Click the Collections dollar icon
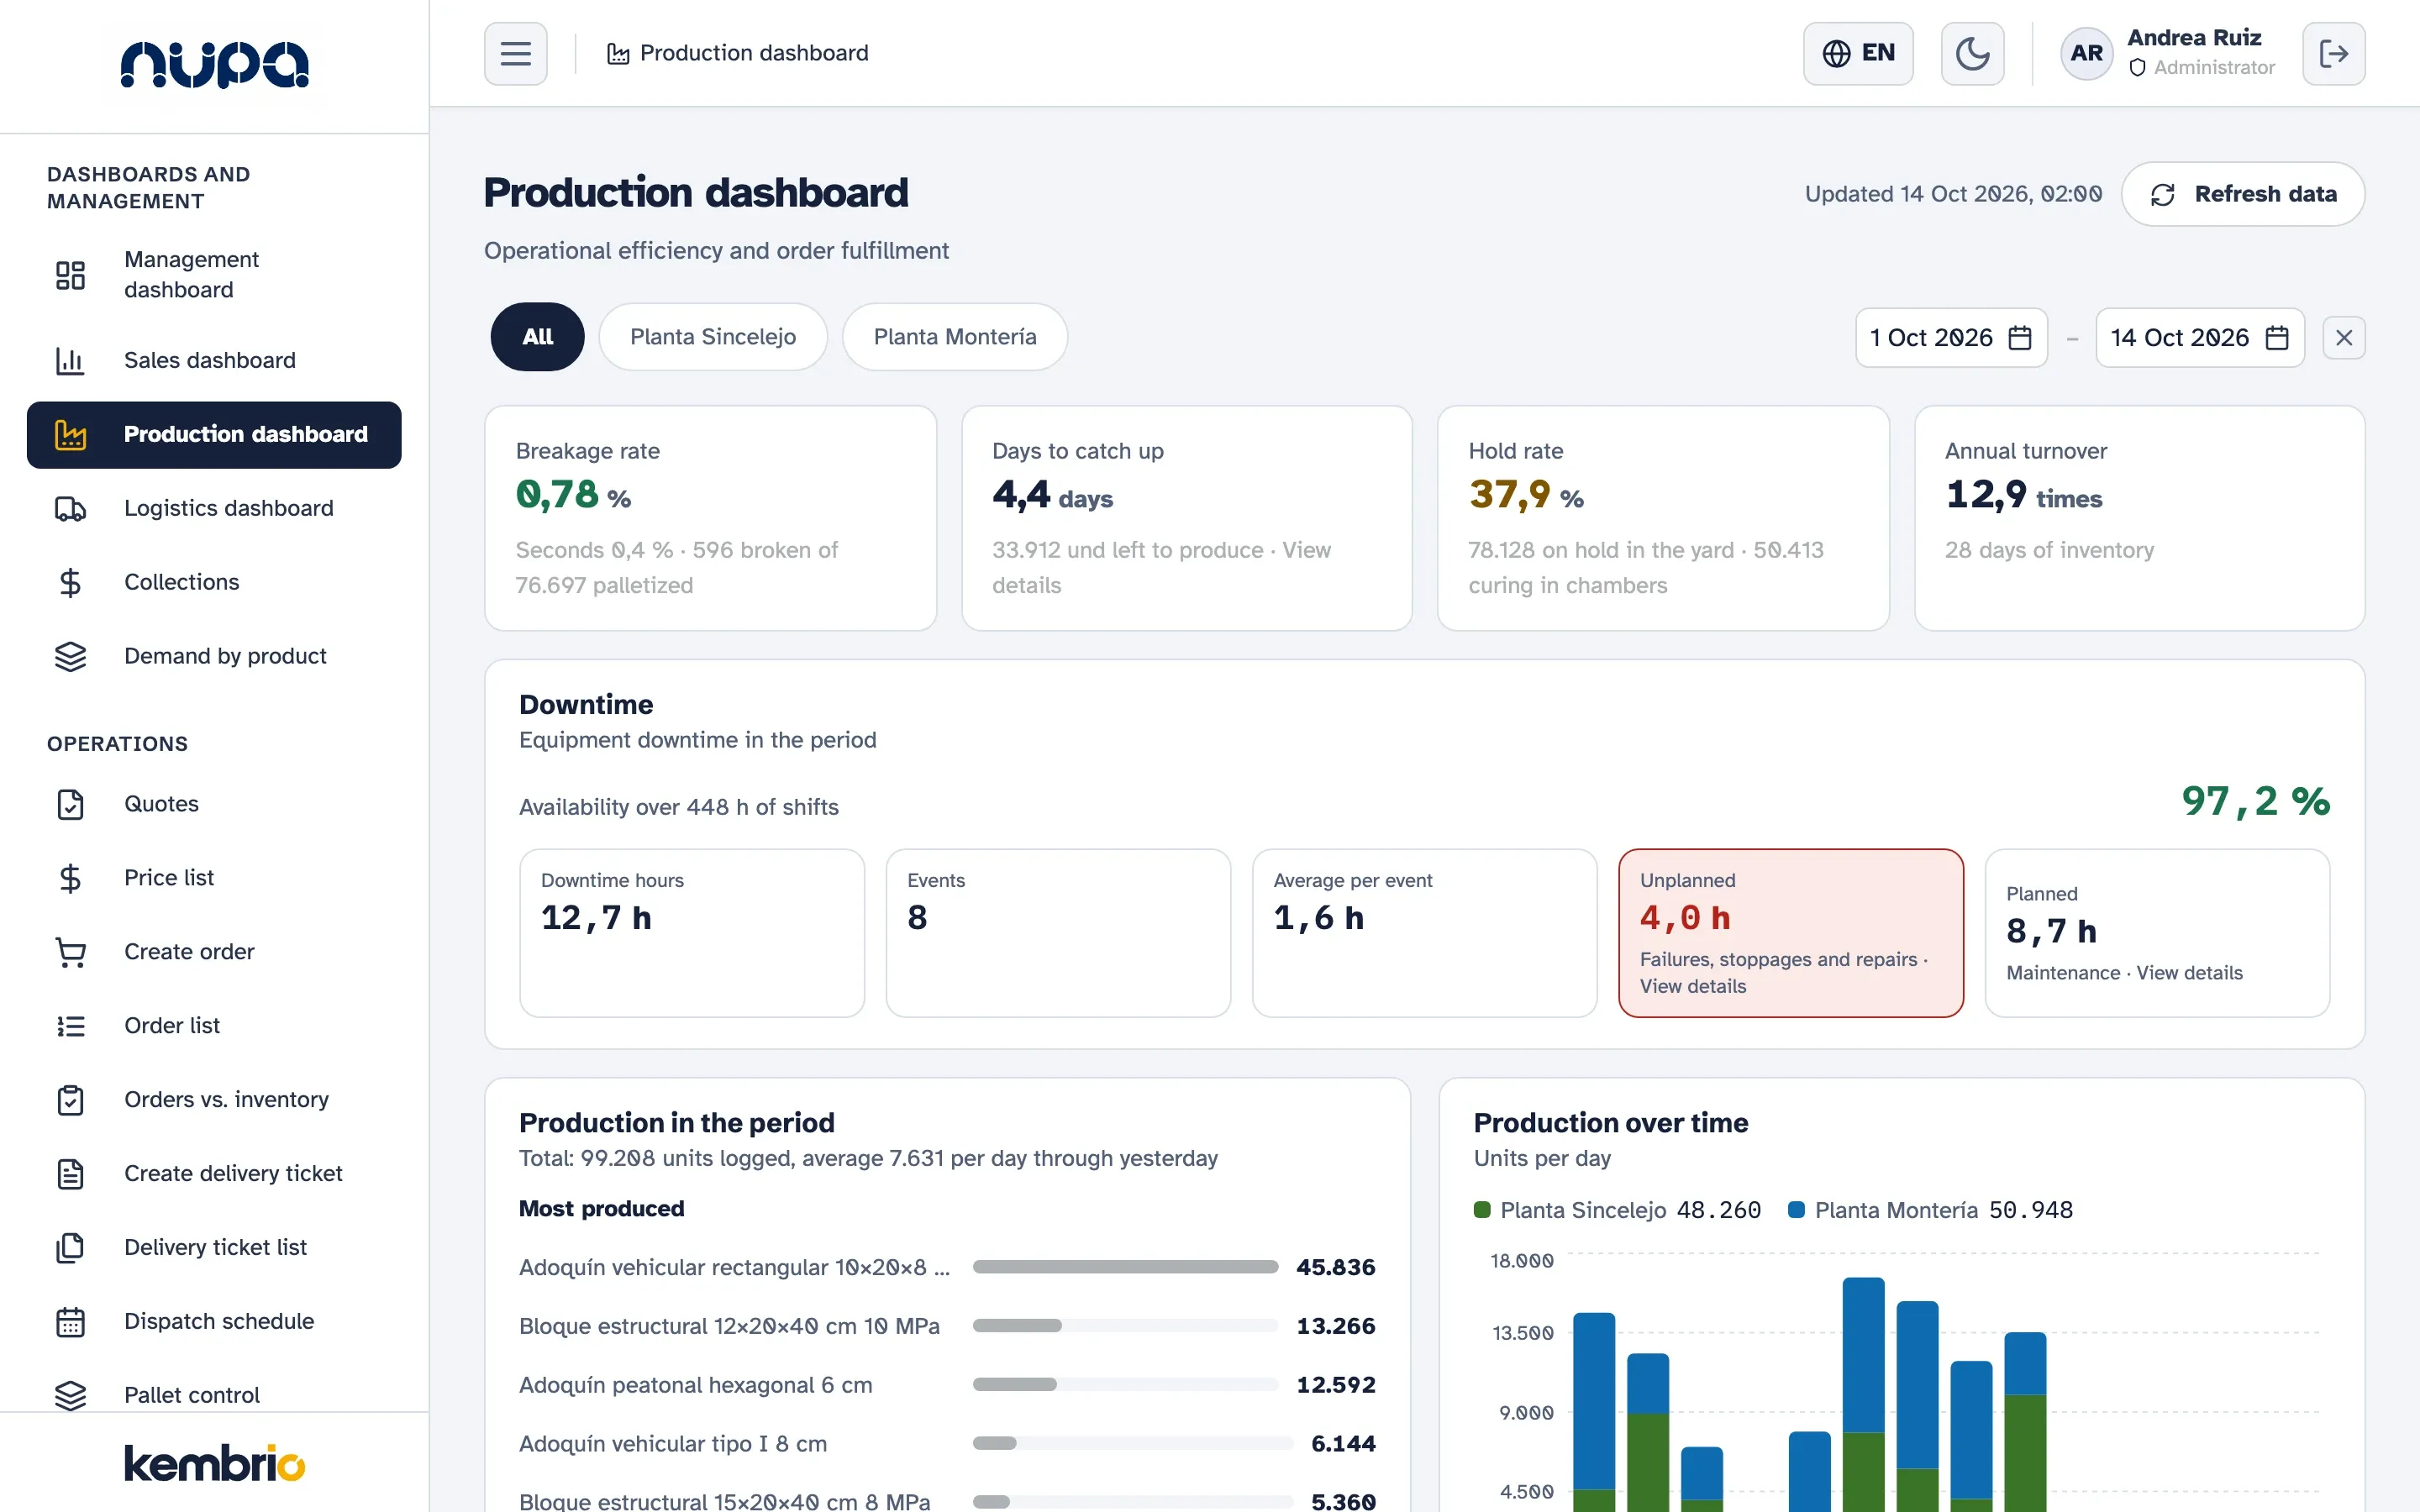2420x1512 pixels. 70,582
